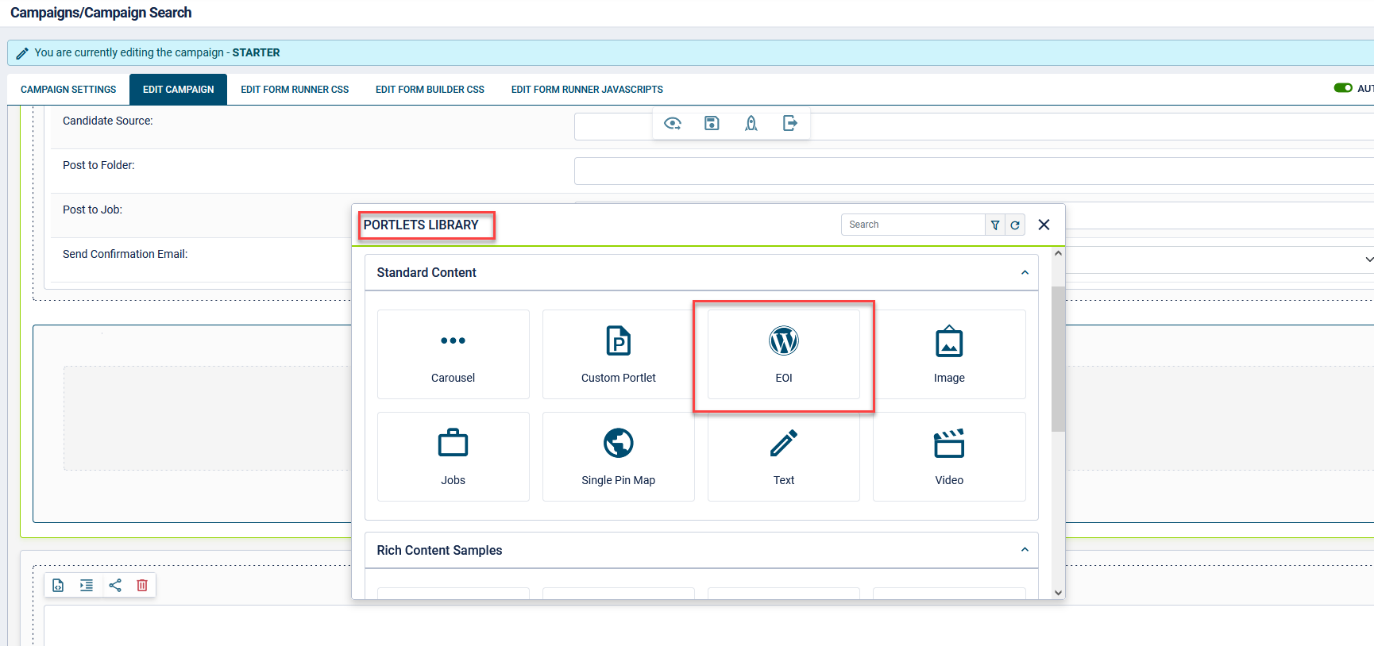This screenshot has width=1374, height=646.
Task: Collapse the Rich Content Samples section
Action: click(1024, 550)
